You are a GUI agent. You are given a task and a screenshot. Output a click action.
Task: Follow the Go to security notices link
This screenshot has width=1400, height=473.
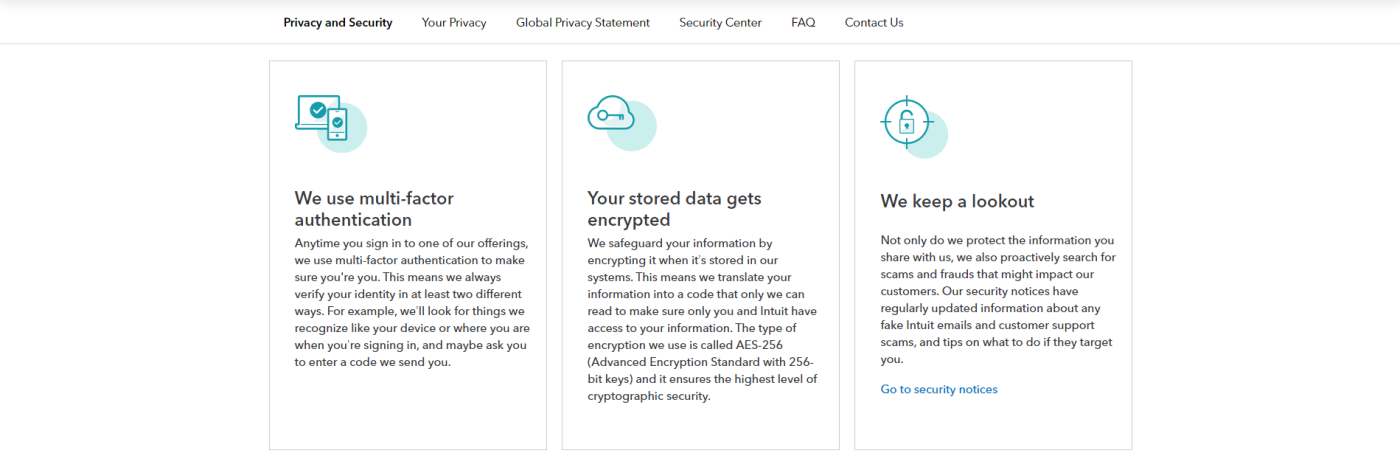point(939,389)
